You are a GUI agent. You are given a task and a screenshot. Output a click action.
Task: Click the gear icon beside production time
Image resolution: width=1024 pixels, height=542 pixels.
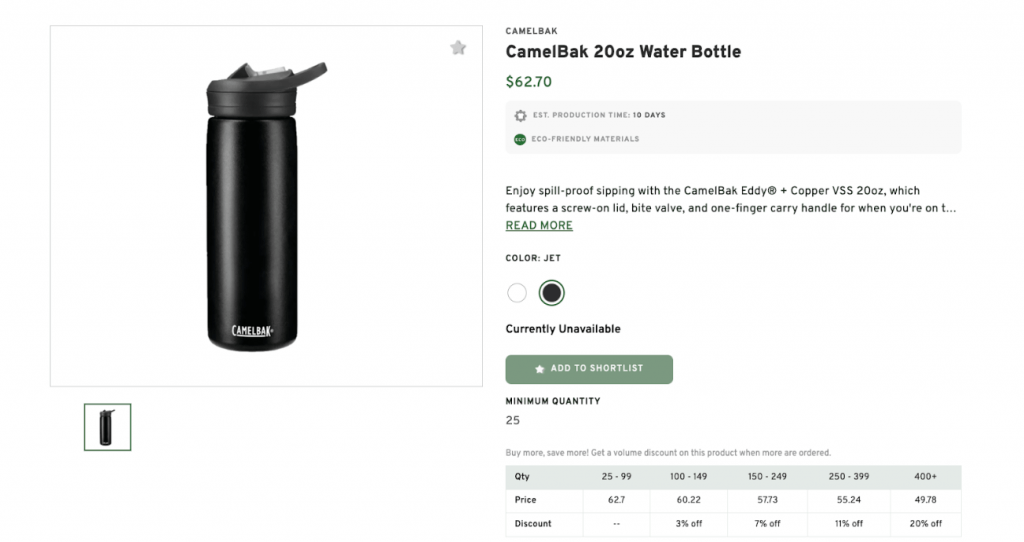(x=520, y=115)
